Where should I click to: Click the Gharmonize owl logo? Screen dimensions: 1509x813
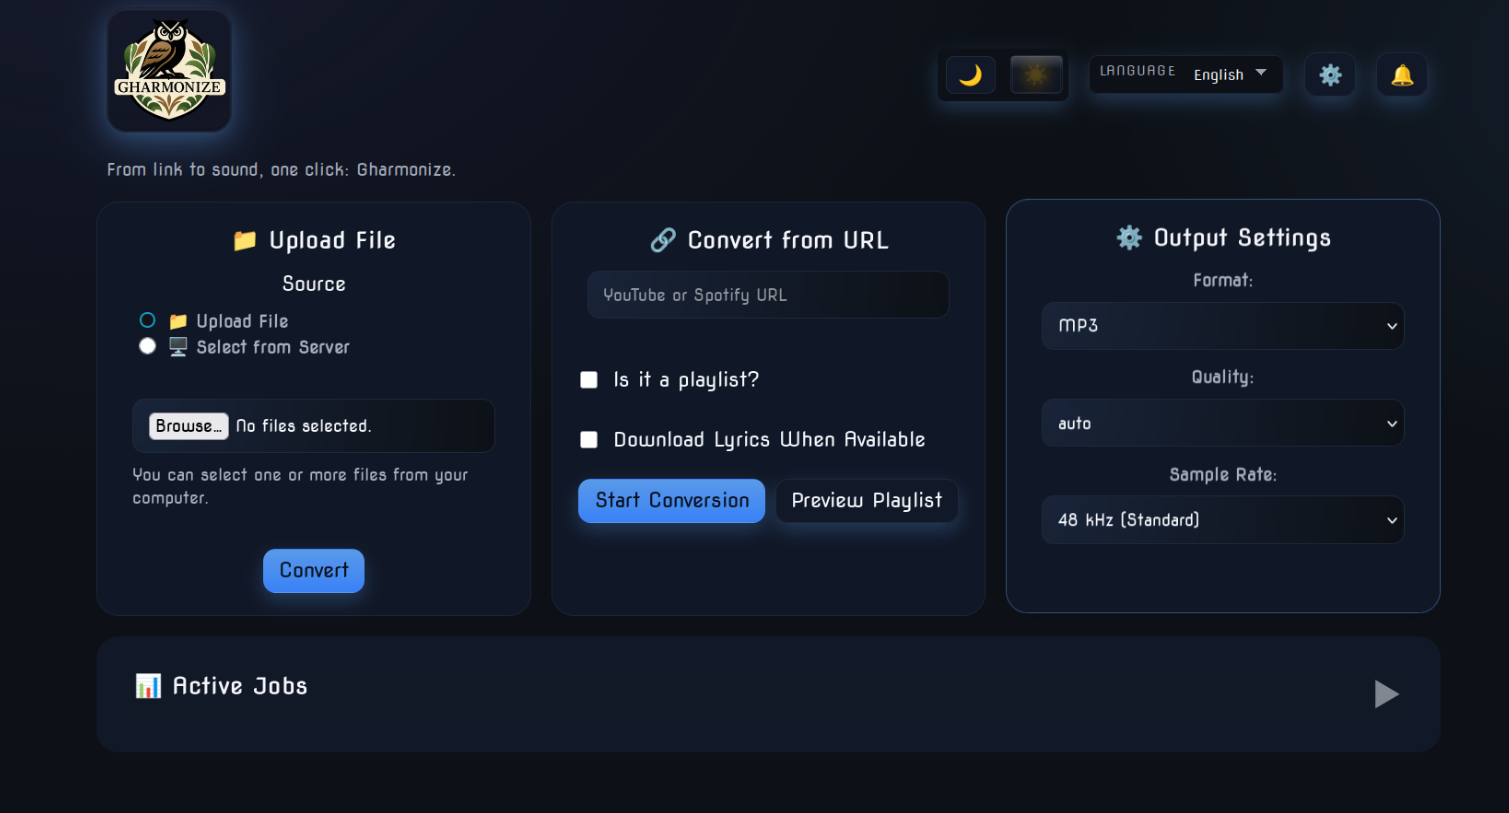[168, 70]
